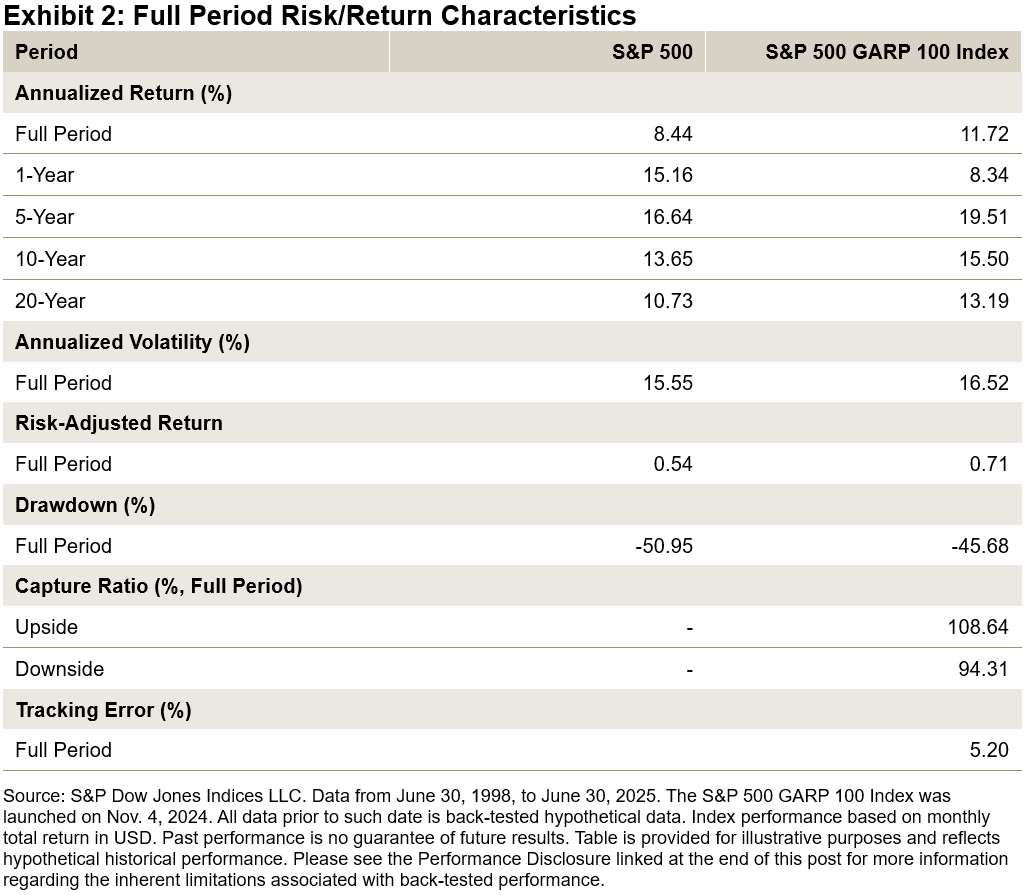Select the S&P 500 column header

pyautogui.click(x=652, y=52)
